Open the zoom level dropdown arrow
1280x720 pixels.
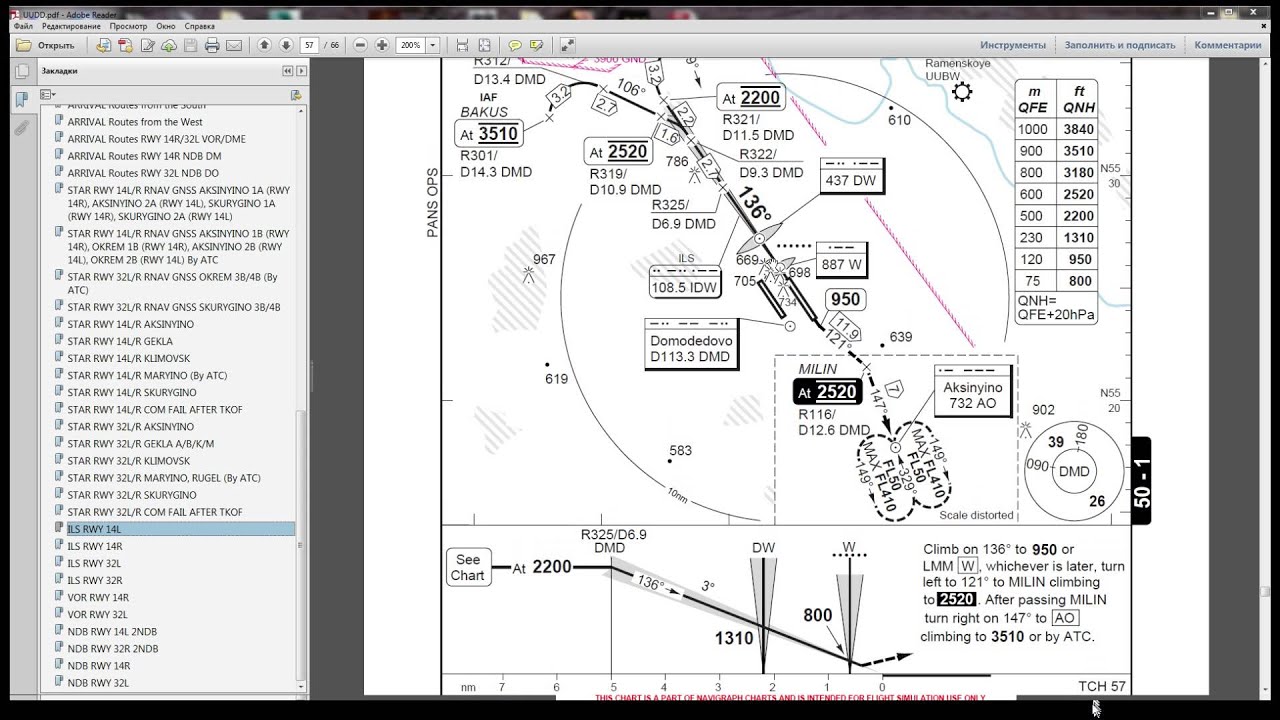coord(433,45)
